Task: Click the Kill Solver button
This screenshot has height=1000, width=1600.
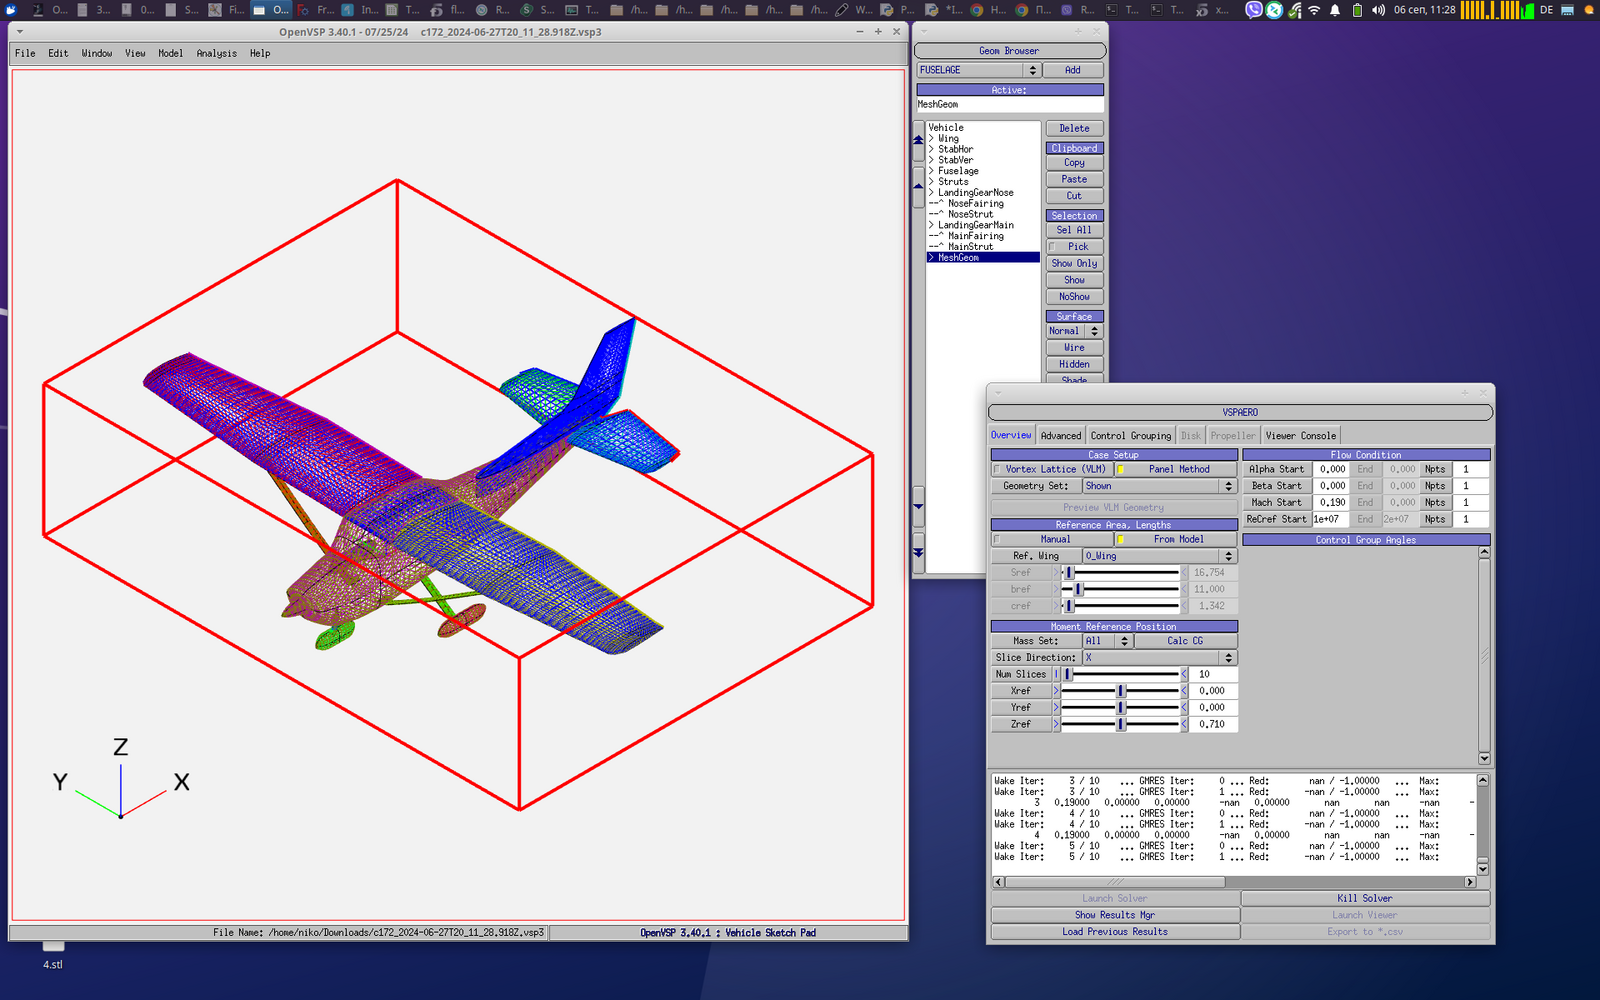Action: click(x=1365, y=898)
